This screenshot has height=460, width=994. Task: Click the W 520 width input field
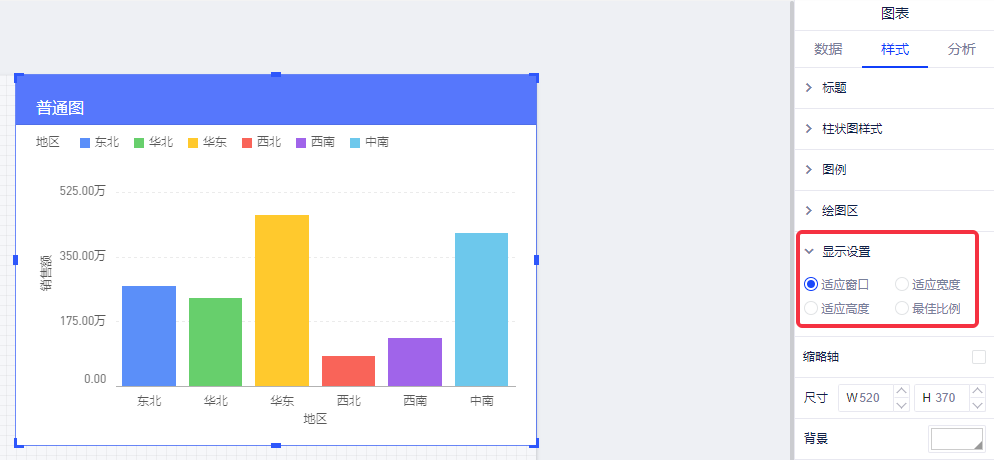[x=865, y=398]
